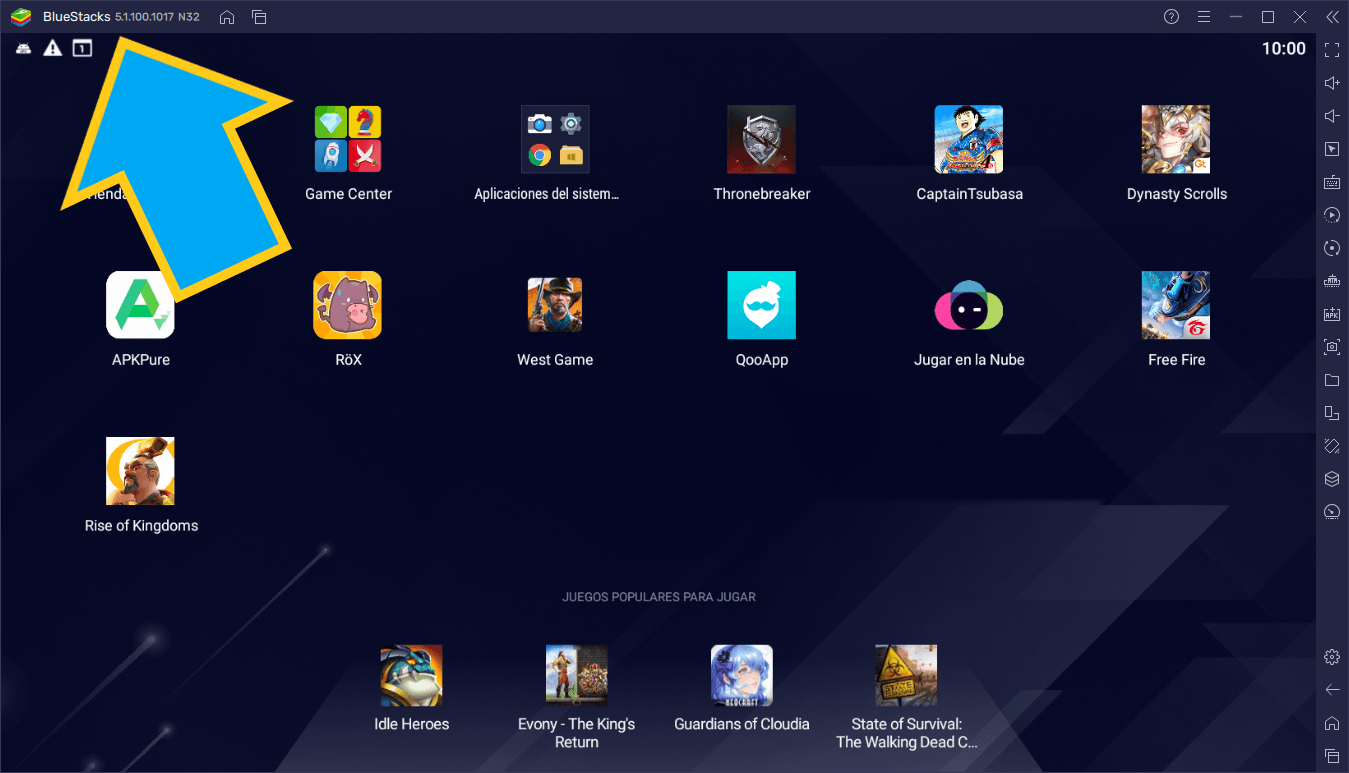Viewport: 1349px width, 773px height.
Task: Open BlueStacks settings gear in sidebar
Action: point(1331,657)
